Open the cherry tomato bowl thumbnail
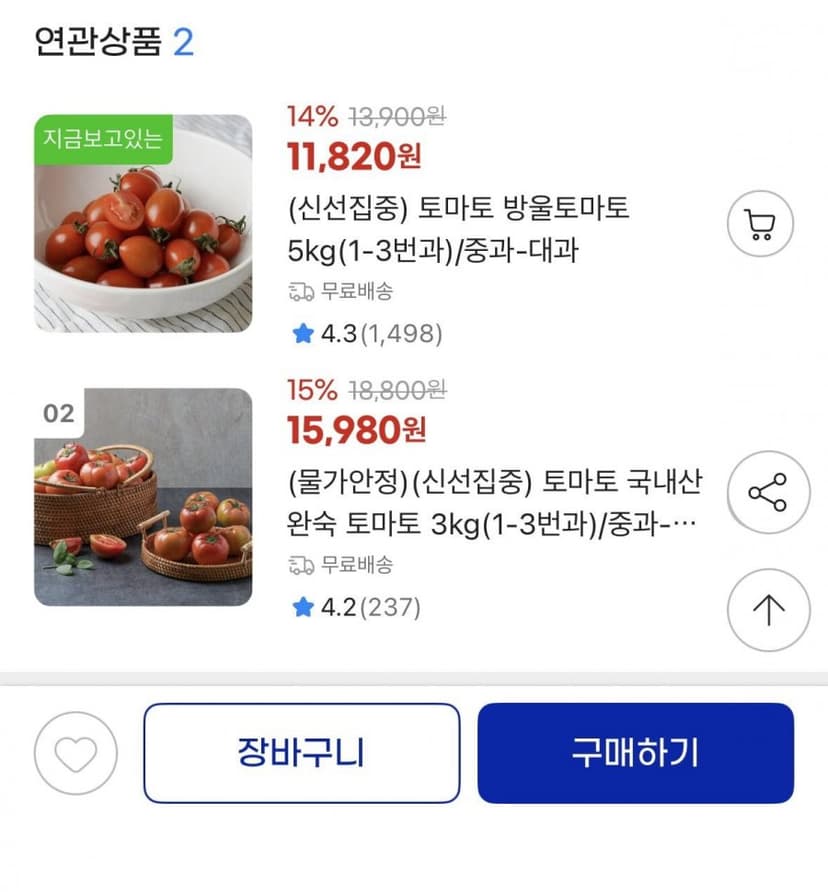Screen dimensions: 828x892 143,224
